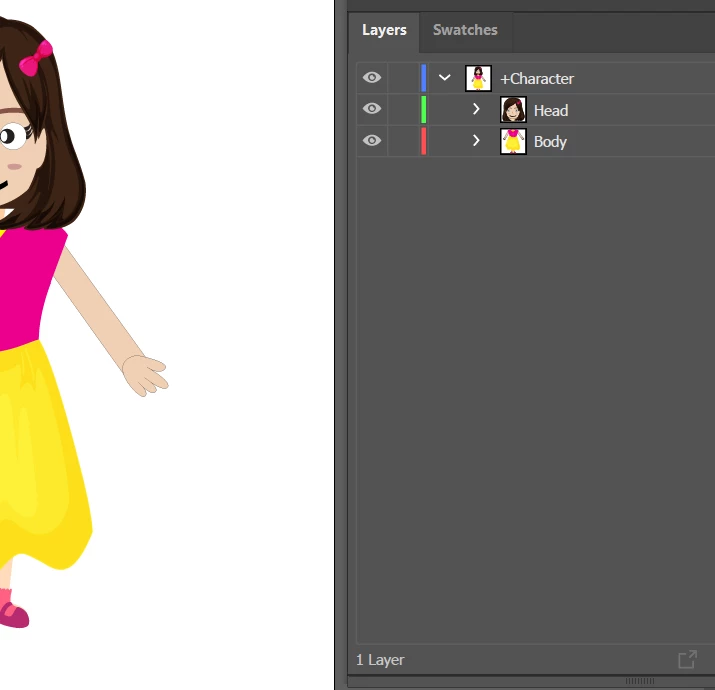The image size is (715, 690).
Task: Click the Head layer thumbnail
Action: [x=513, y=109]
